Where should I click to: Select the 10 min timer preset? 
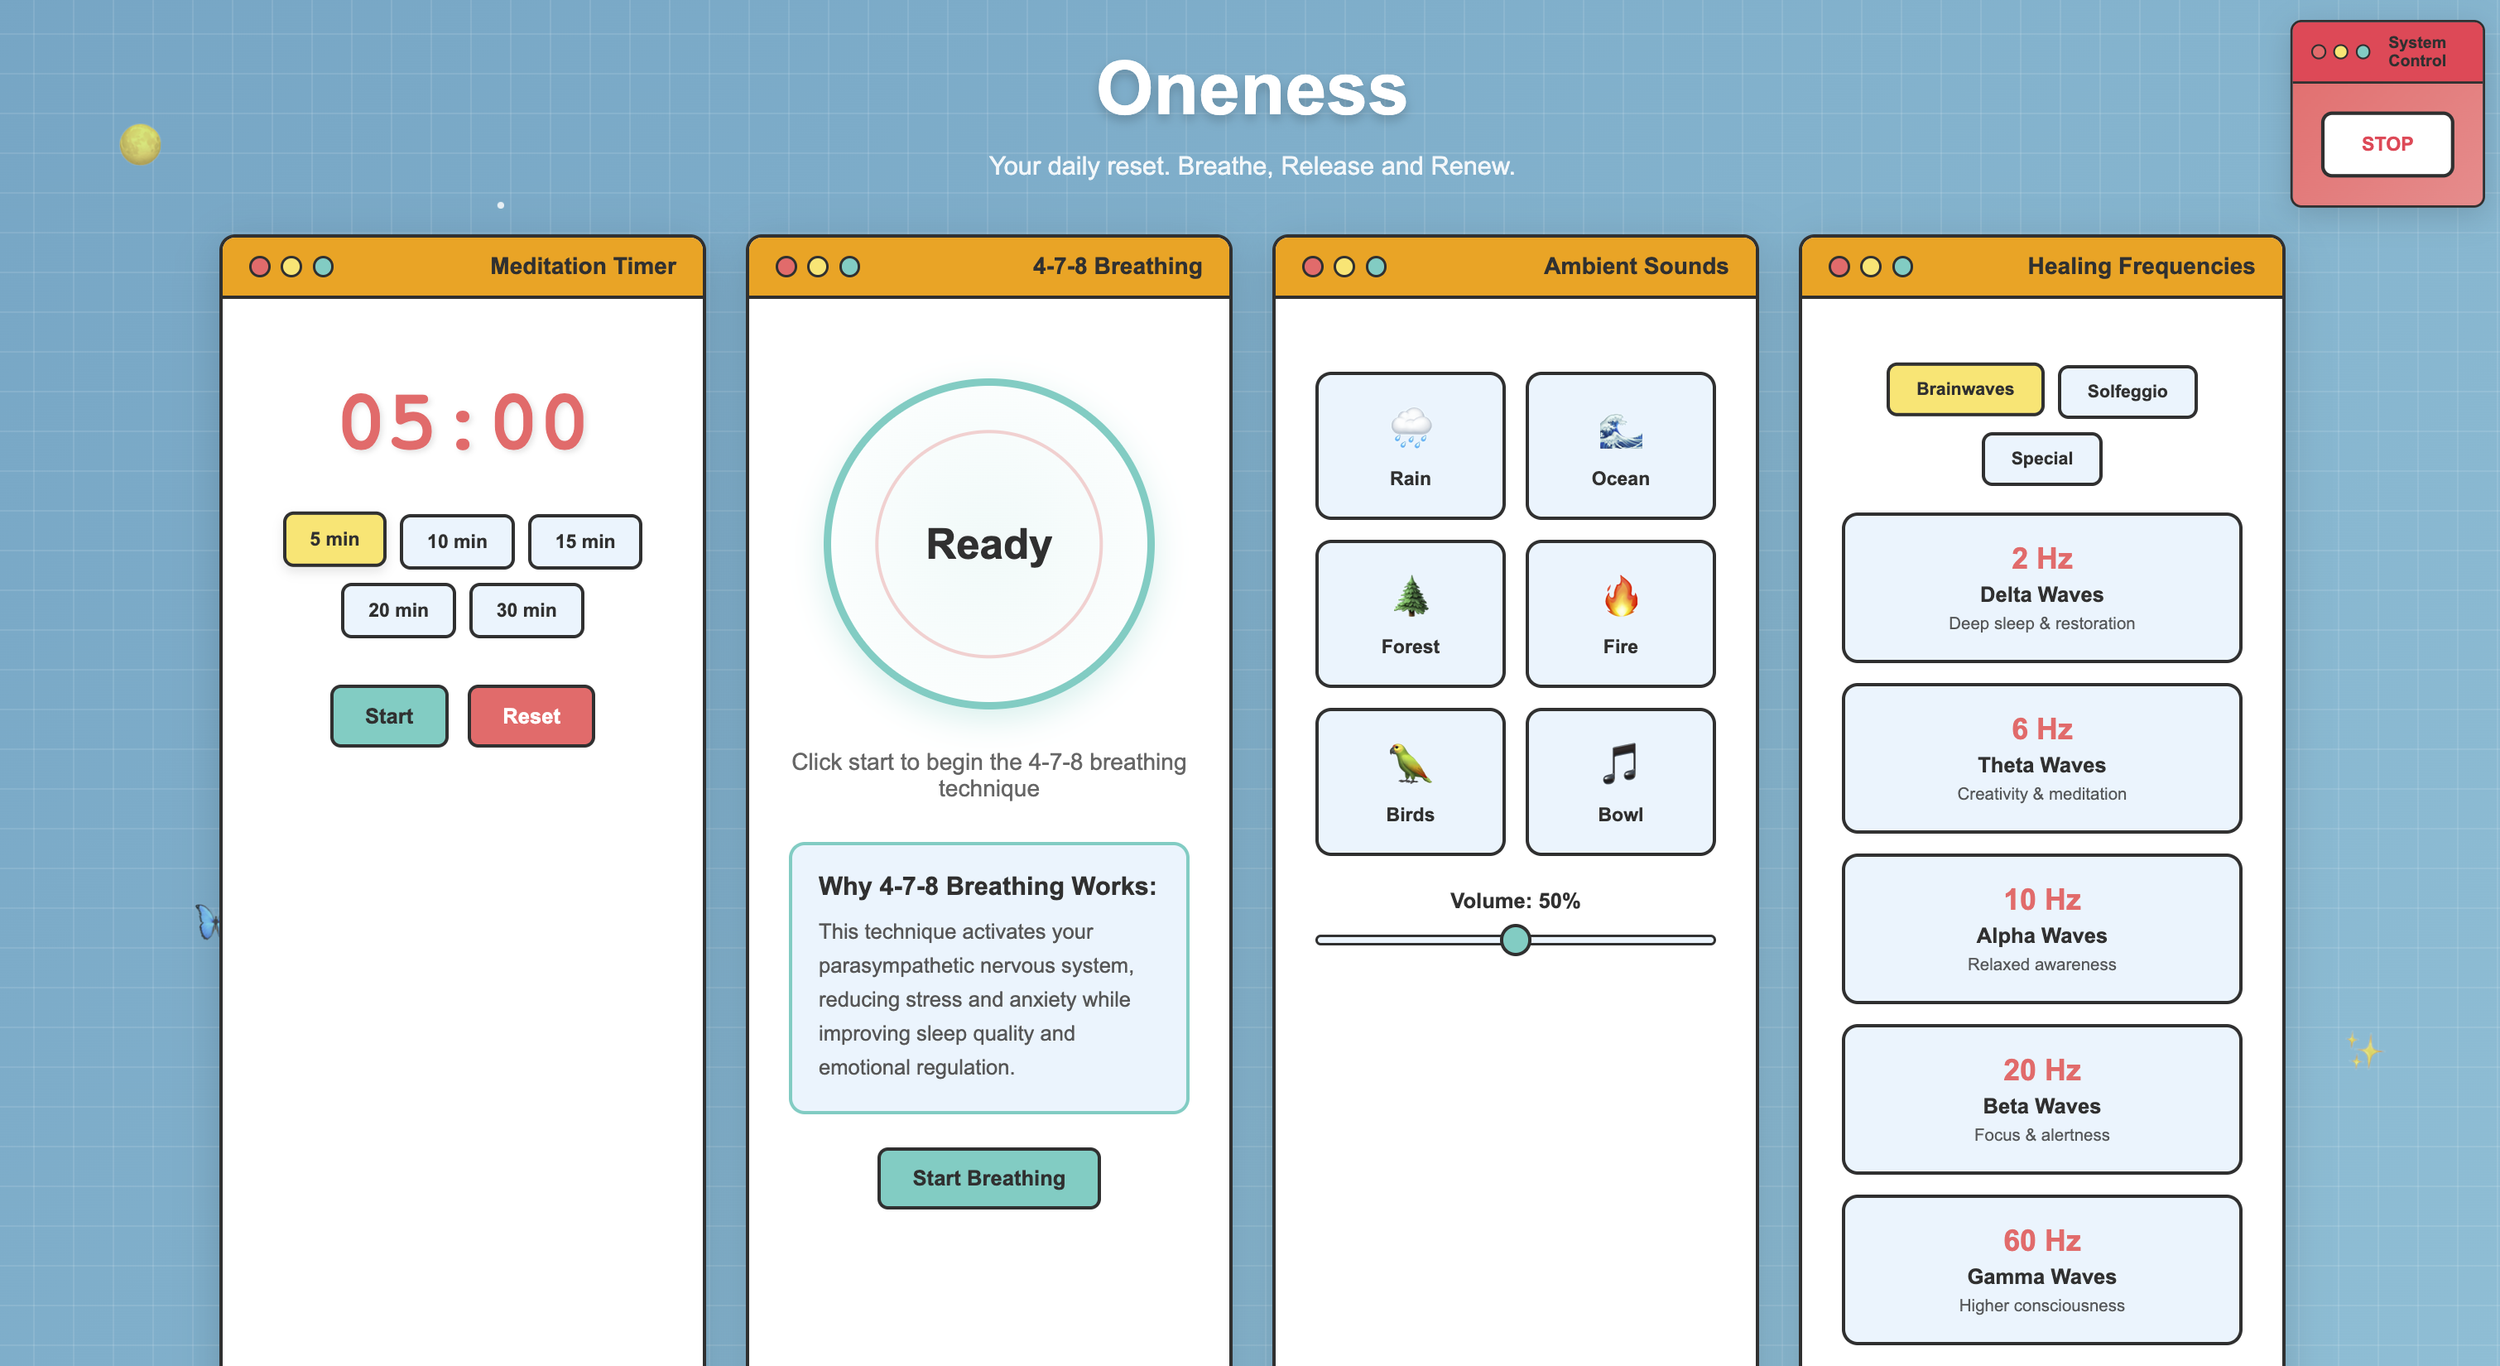pyautogui.click(x=457, y=542)
